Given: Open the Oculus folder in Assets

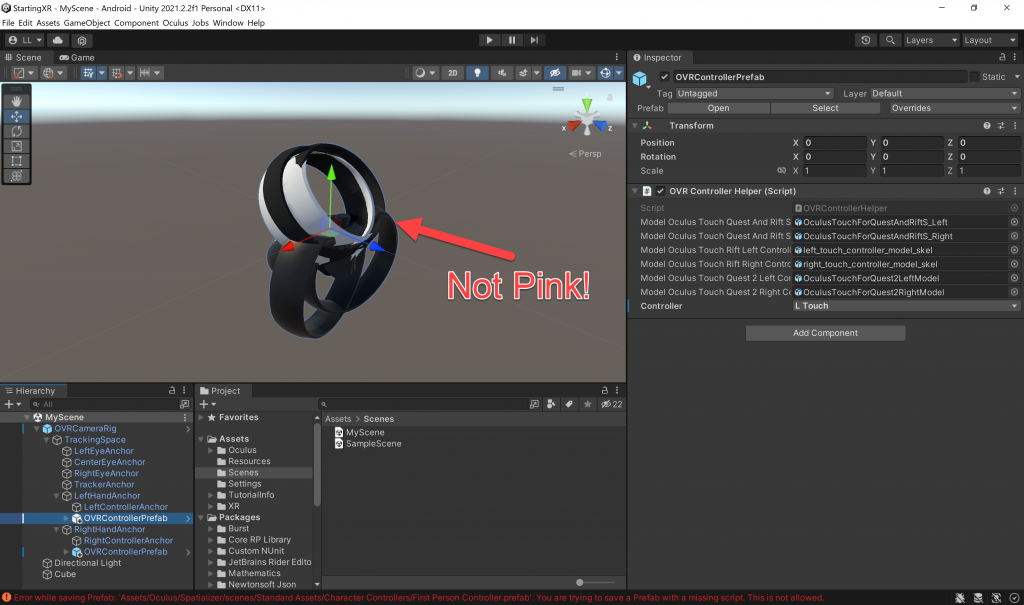Looking at the screenshot, I should 242,450.
